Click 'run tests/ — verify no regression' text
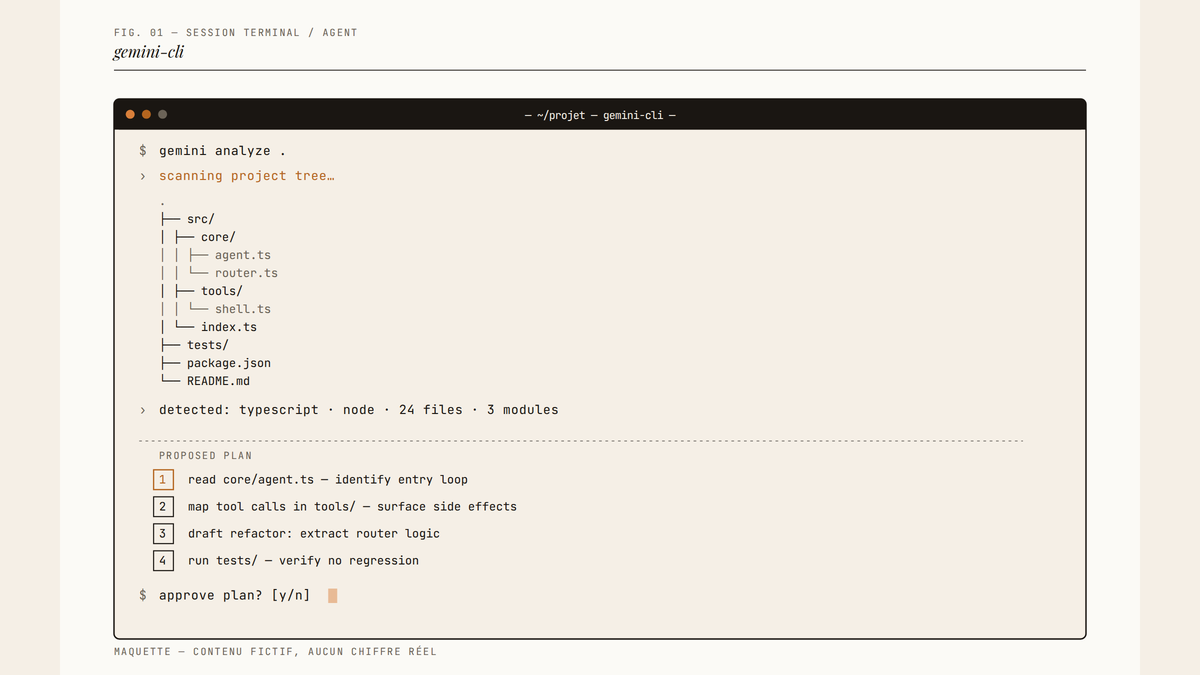This screenshot has width=1200, height=675. (x=303, y=561)
